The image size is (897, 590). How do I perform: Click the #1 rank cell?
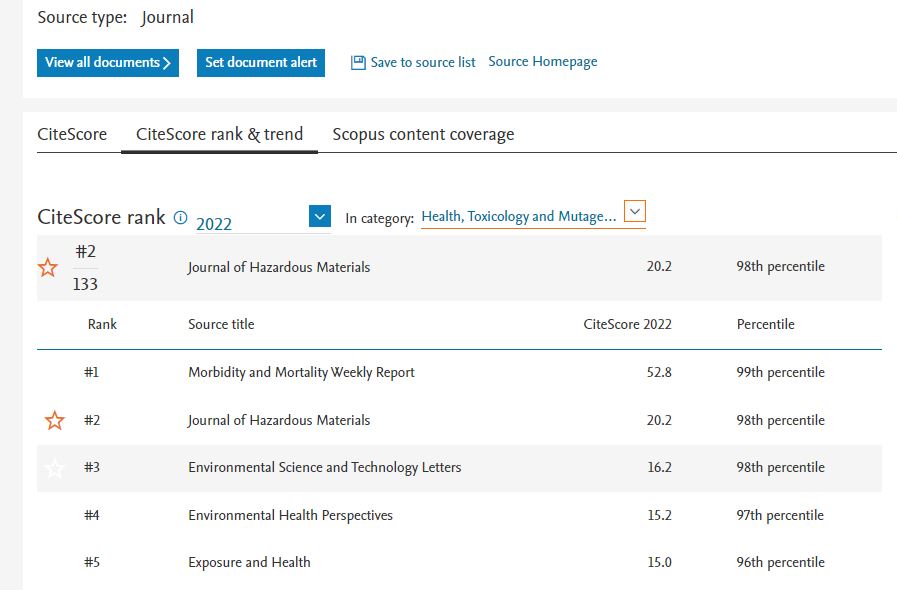92,373
